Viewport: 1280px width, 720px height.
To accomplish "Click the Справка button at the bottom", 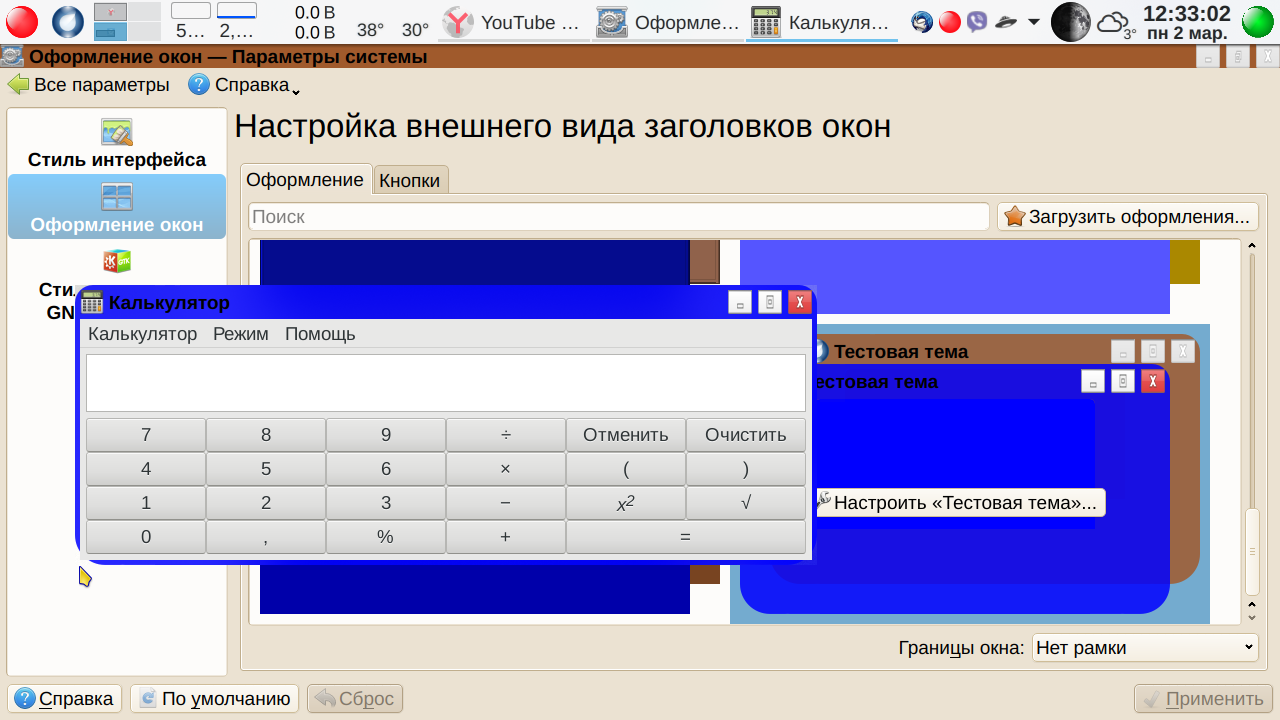I will (65, 699).
